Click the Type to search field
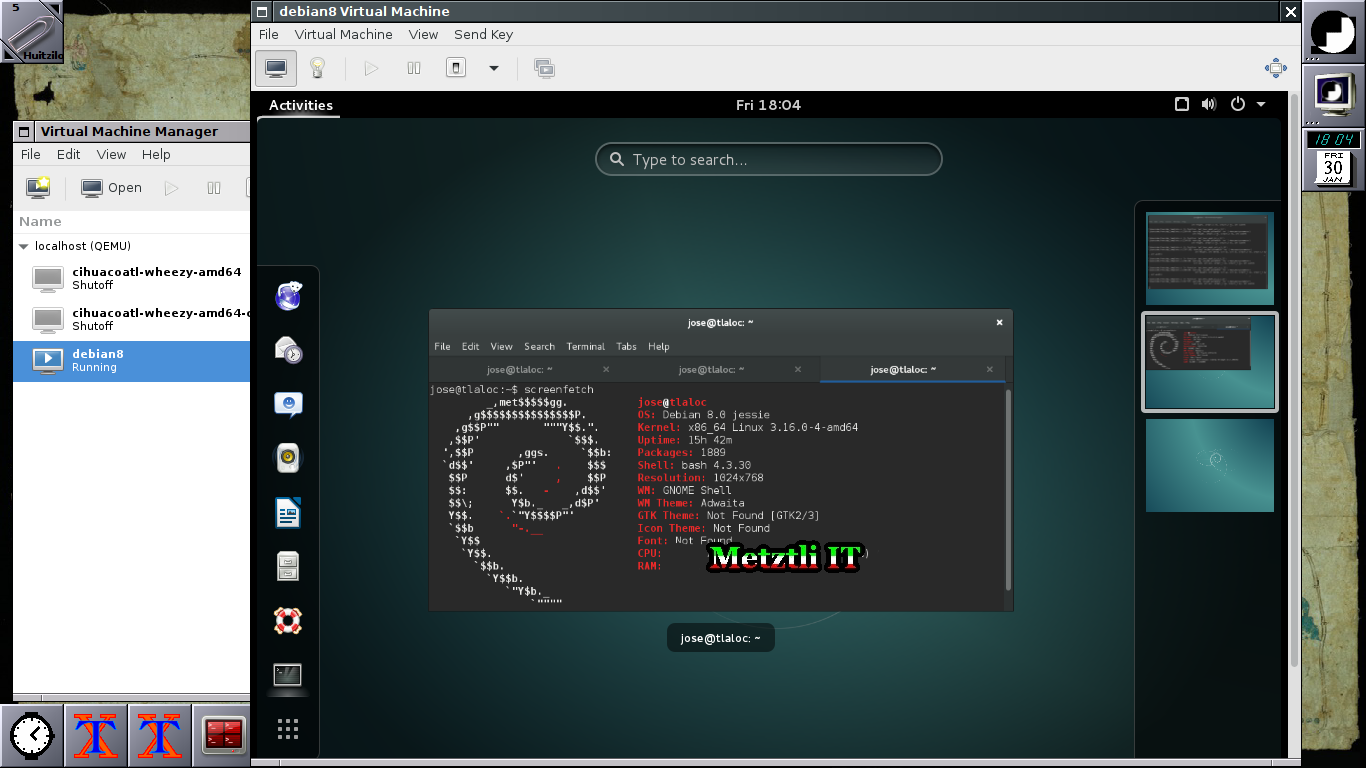Image resolution: width=1366 pixels, height=768 pixels. pos(768,159)
